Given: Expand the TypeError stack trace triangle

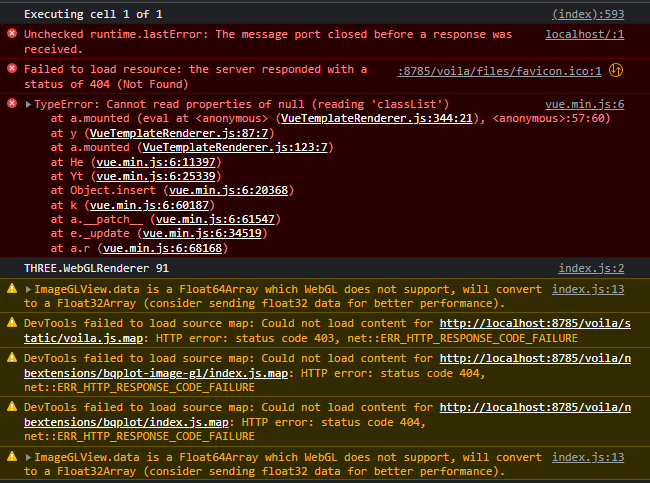Looking at the screenshot, I should (28, 104).
